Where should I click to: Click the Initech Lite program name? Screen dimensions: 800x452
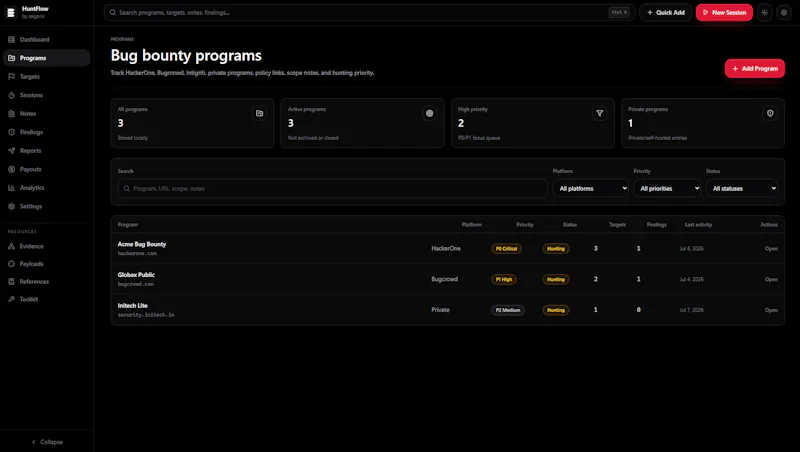tap(133, 306)
